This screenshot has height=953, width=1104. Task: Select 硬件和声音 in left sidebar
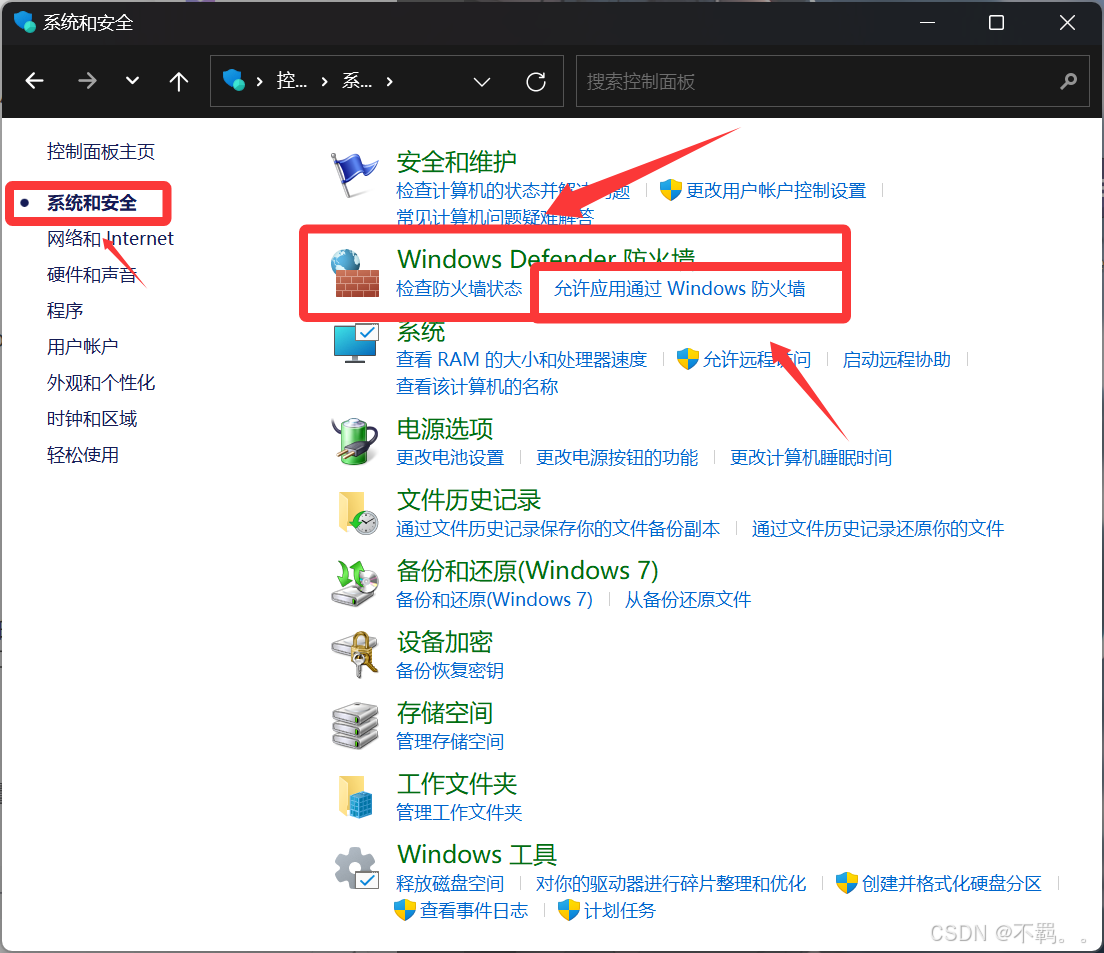point(92,275)
